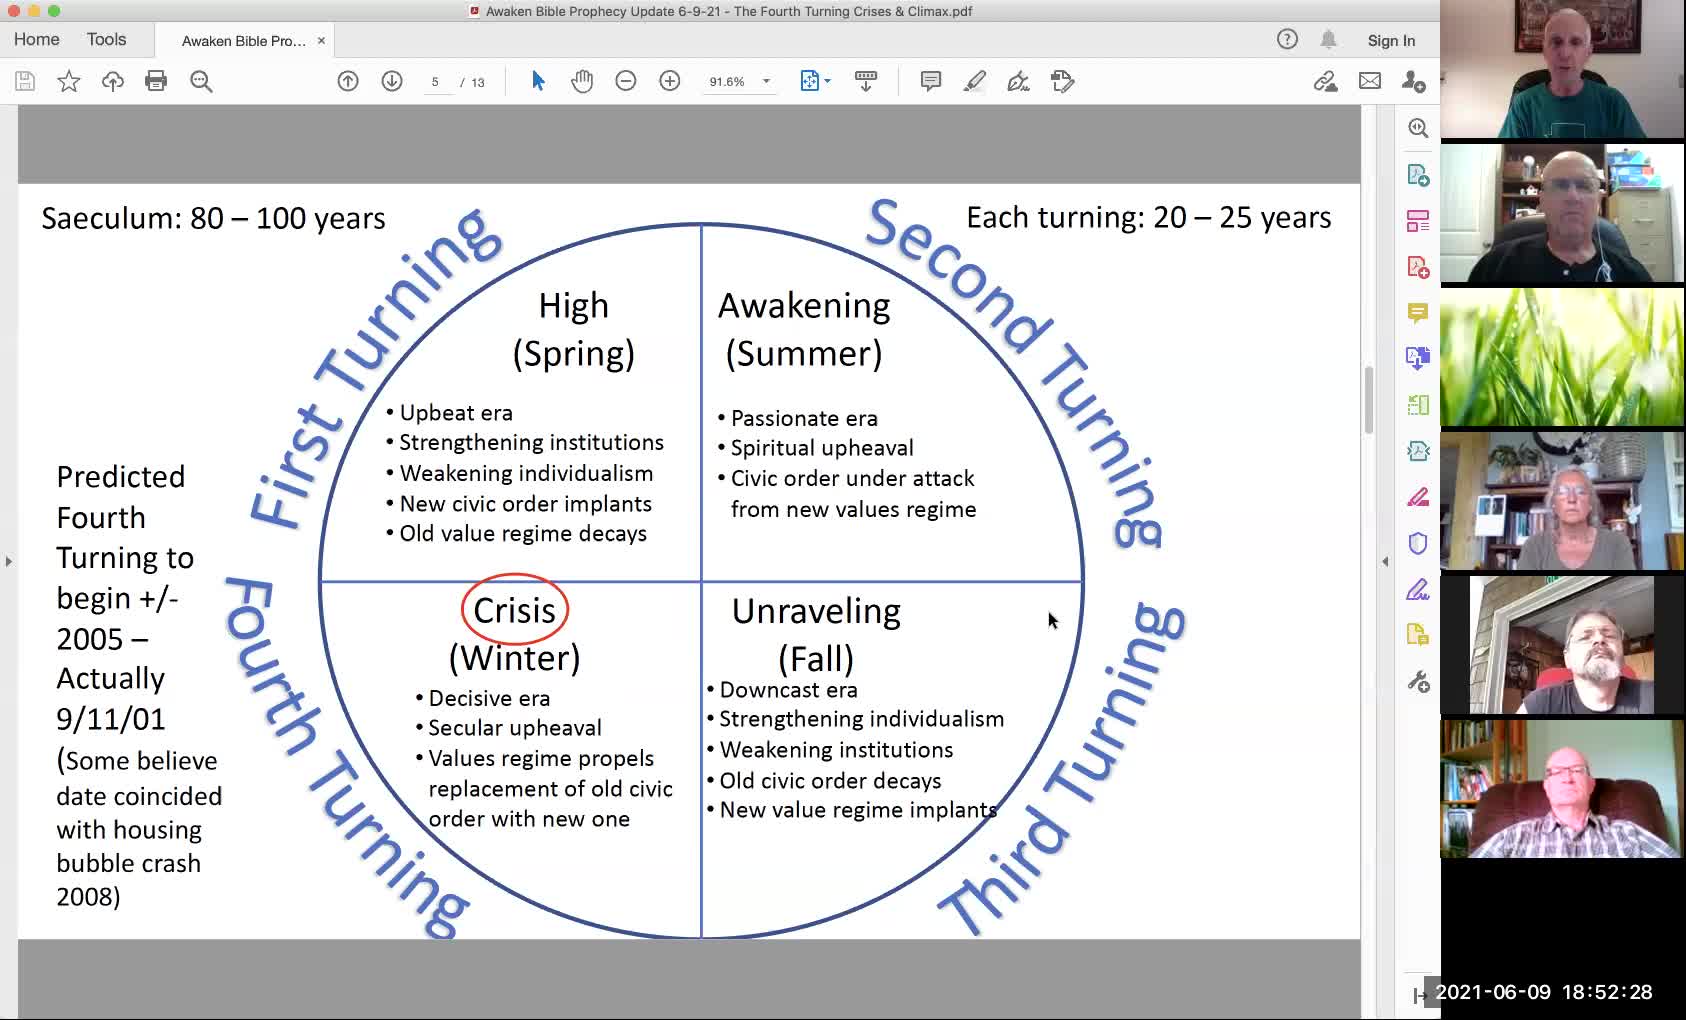Bookmark the file with the star icon

point(69,81)
